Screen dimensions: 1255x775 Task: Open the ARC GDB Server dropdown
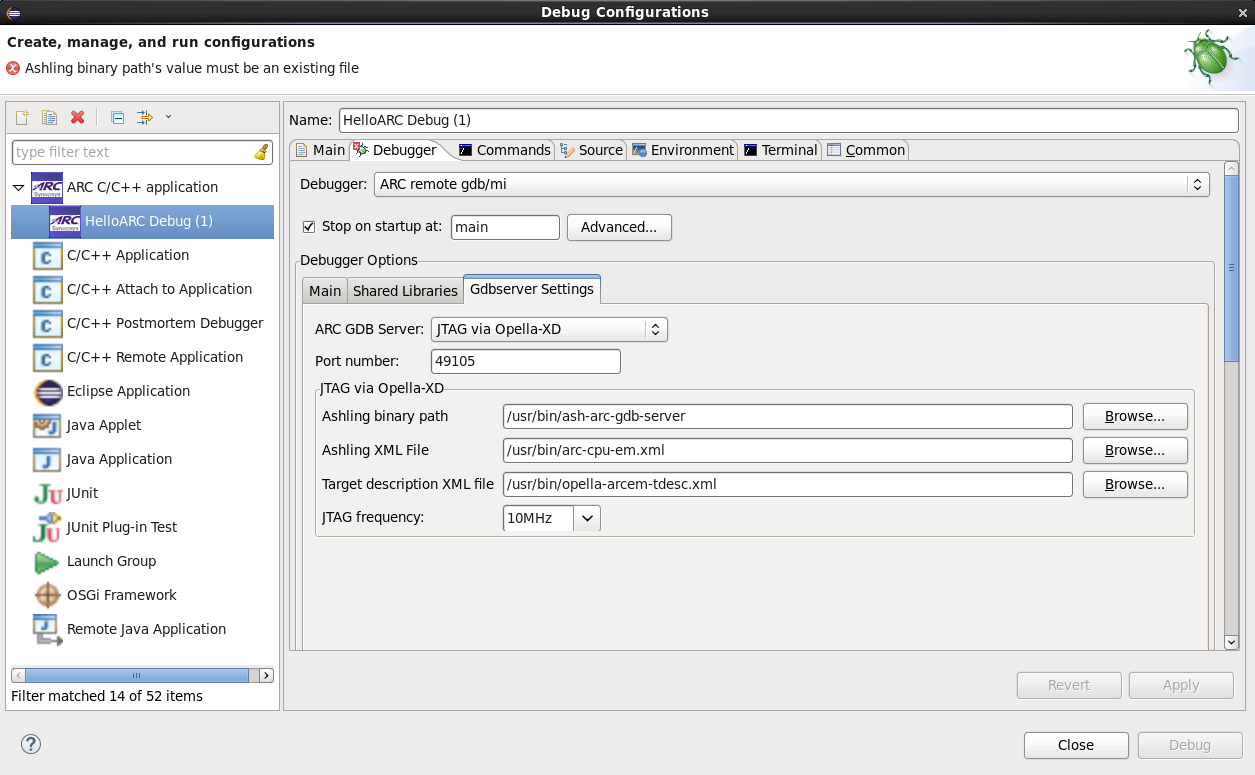[549, 329]
